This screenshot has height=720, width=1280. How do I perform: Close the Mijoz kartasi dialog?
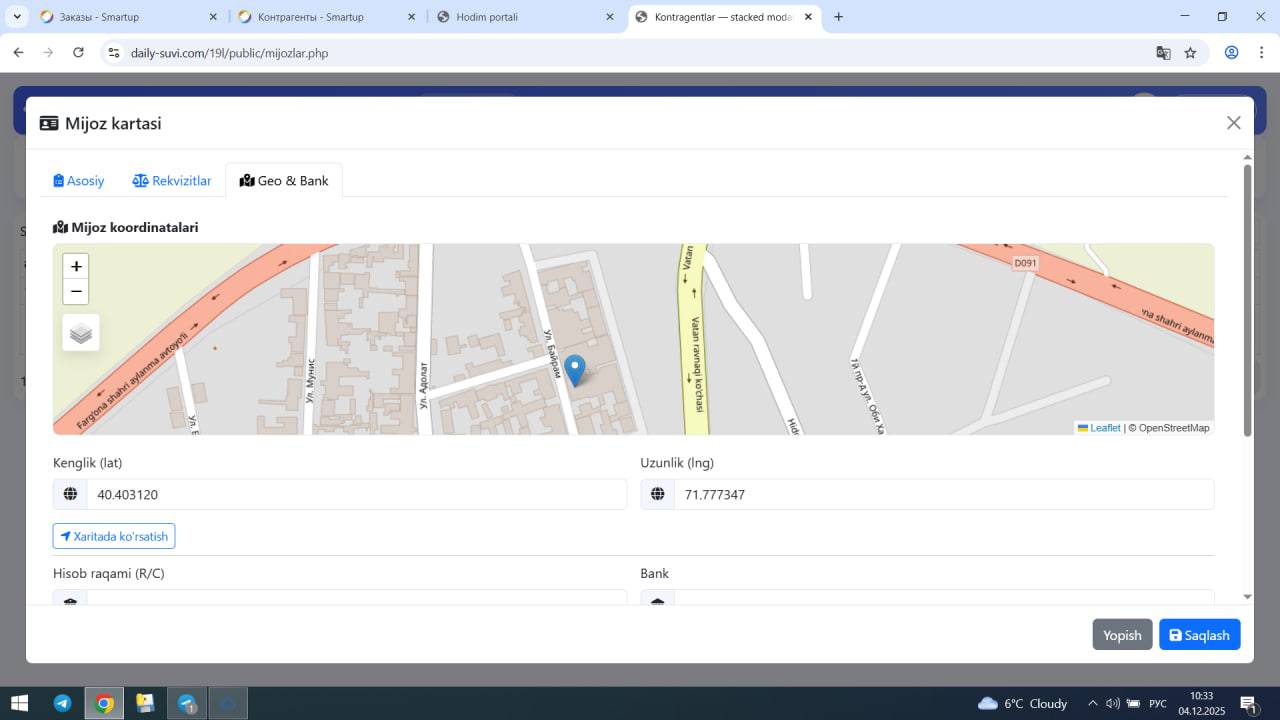click(x=1234, y=123)
